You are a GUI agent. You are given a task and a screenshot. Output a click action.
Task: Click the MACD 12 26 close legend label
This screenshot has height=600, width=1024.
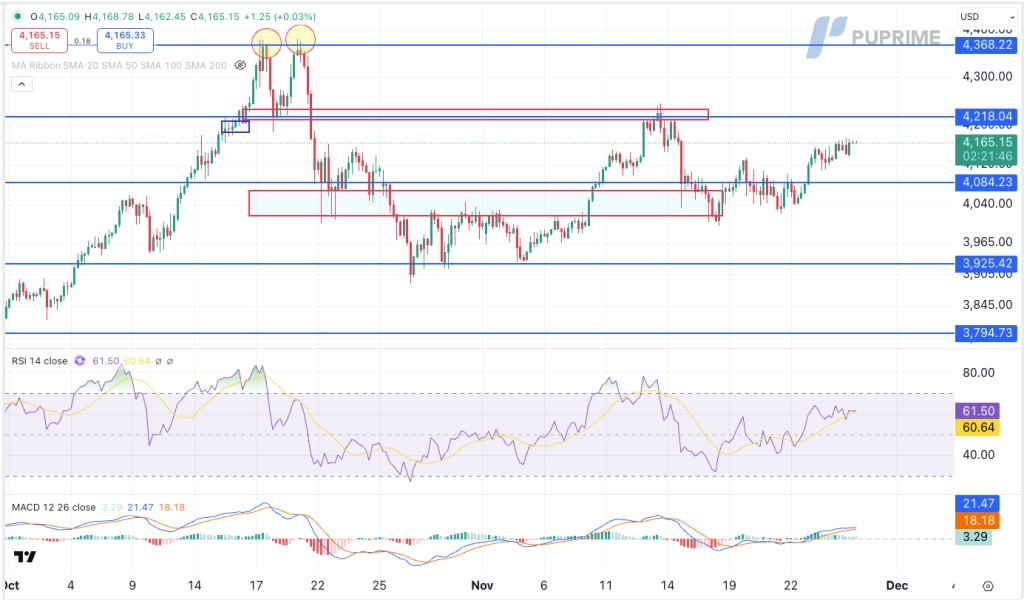[53, 507]
